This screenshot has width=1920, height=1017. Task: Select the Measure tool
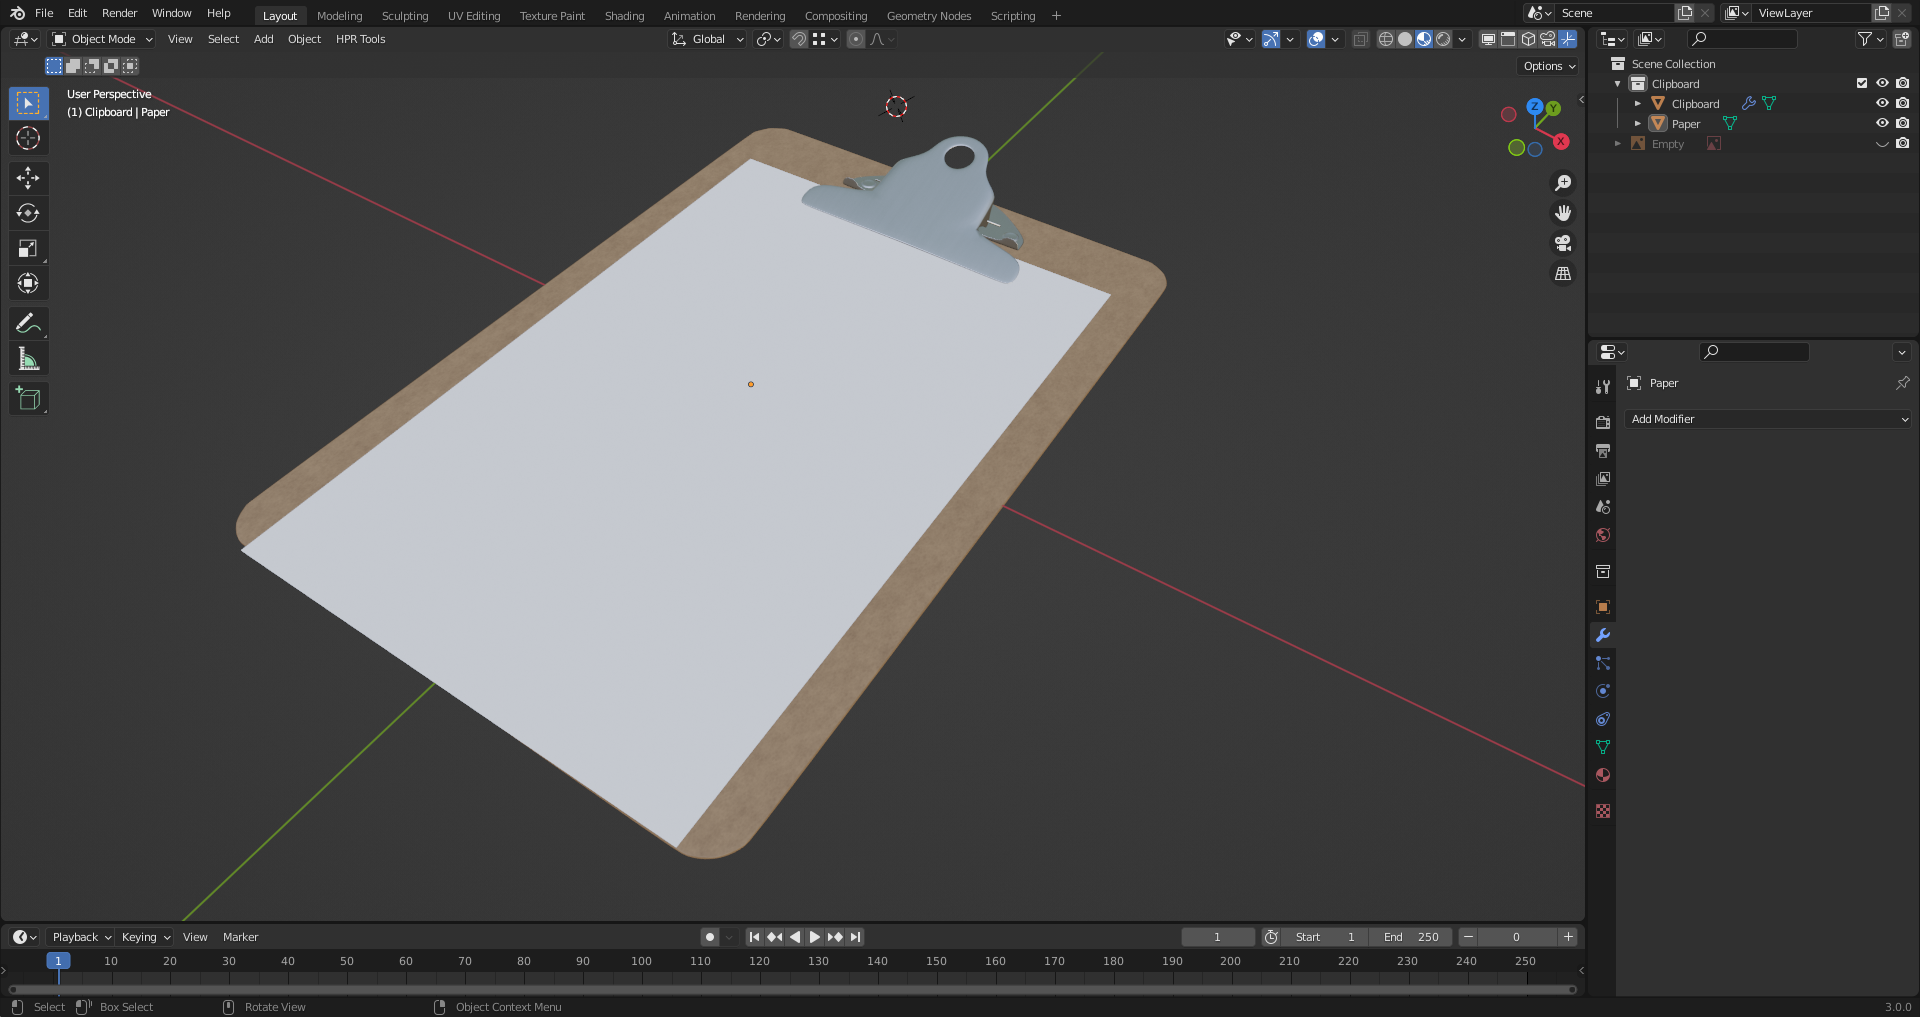[28, 357]
